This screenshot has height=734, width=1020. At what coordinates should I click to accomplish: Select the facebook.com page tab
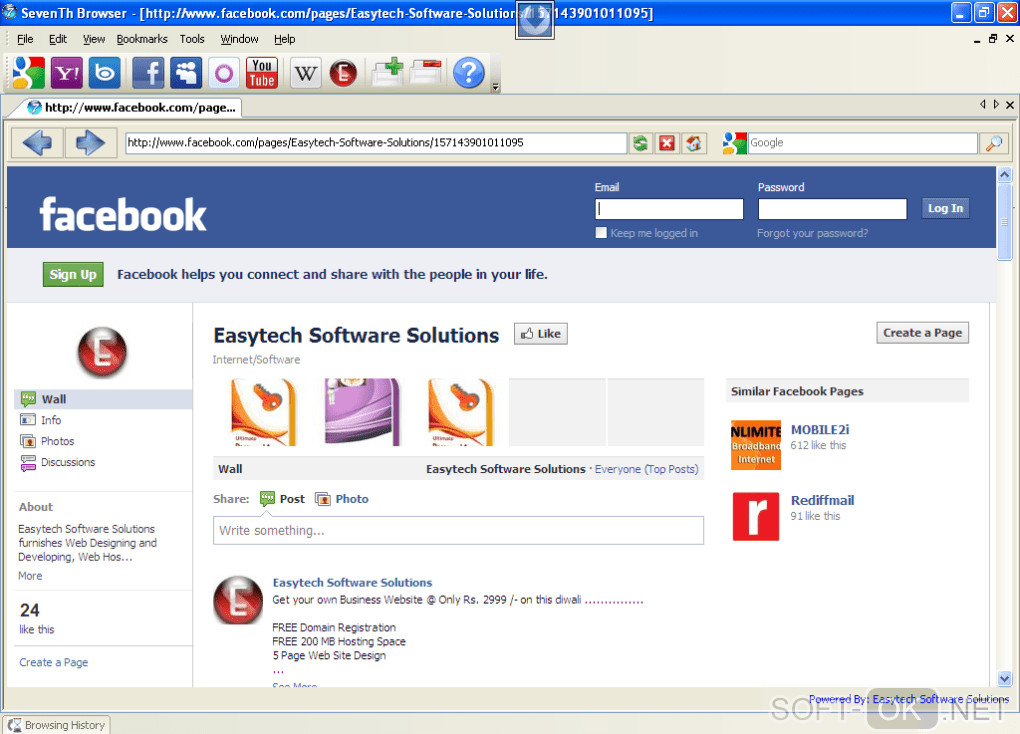129,107
